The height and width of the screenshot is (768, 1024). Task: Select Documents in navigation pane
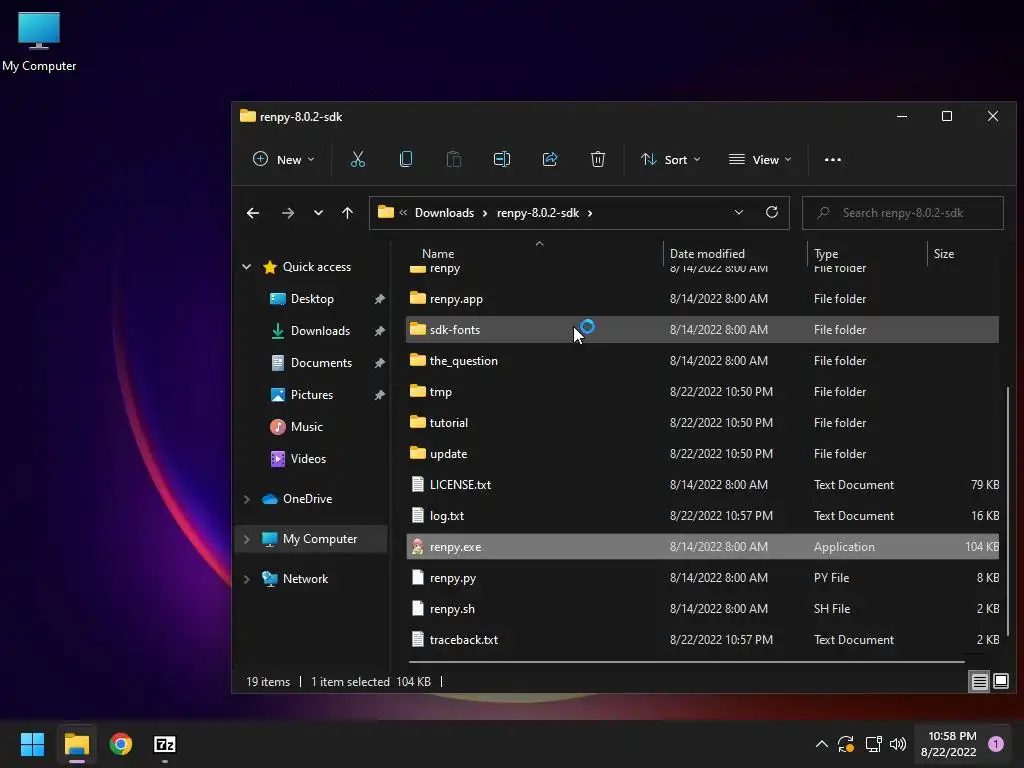tap(321, 362)
